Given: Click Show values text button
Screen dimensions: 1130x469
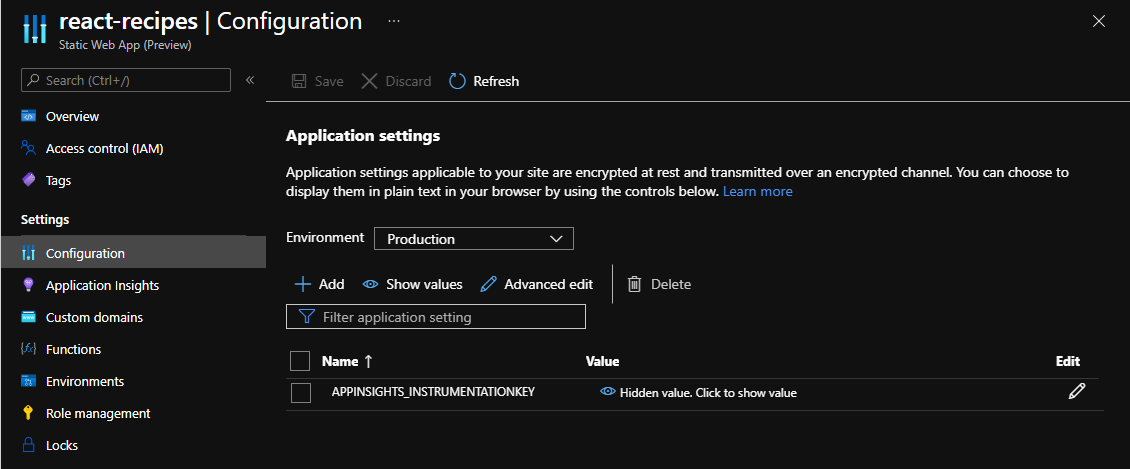Looking at the screenshot, I should coord(424,285).
